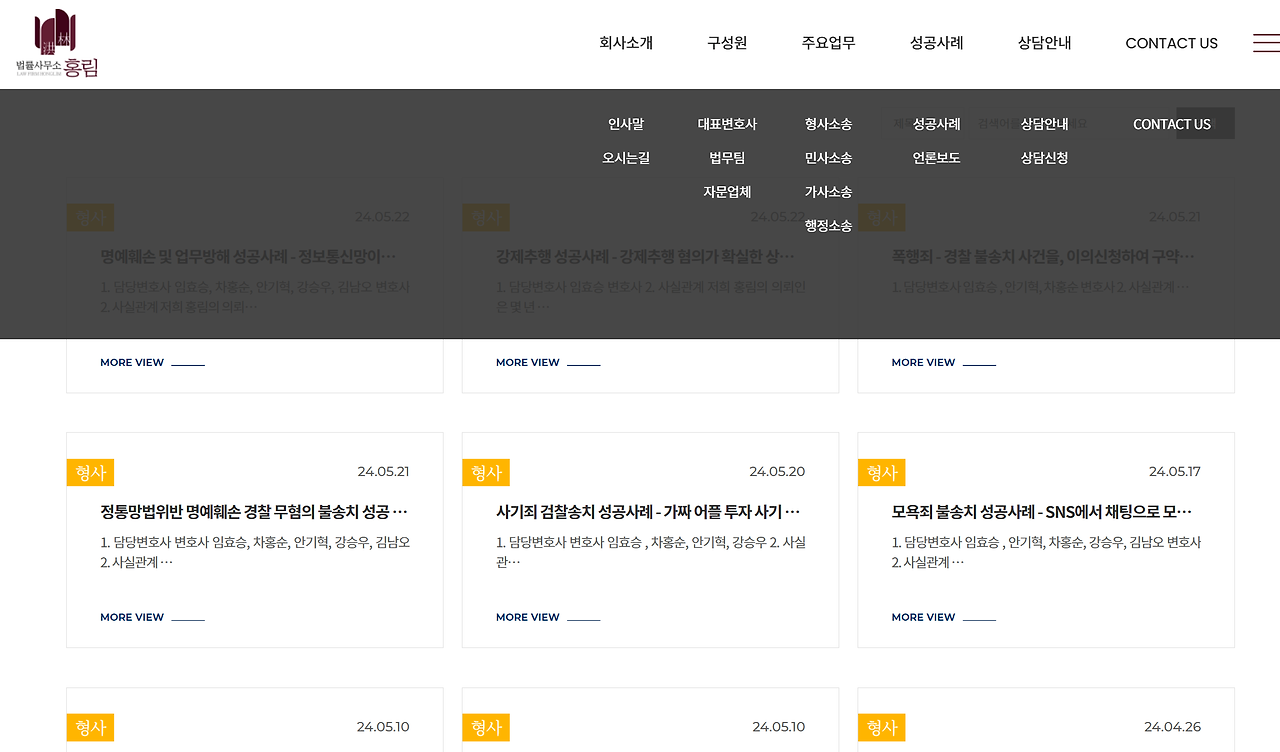Open 행정소송 submenu item
Screen dimensions: 1280x752
pyautogui.click(x=828, y=226)
